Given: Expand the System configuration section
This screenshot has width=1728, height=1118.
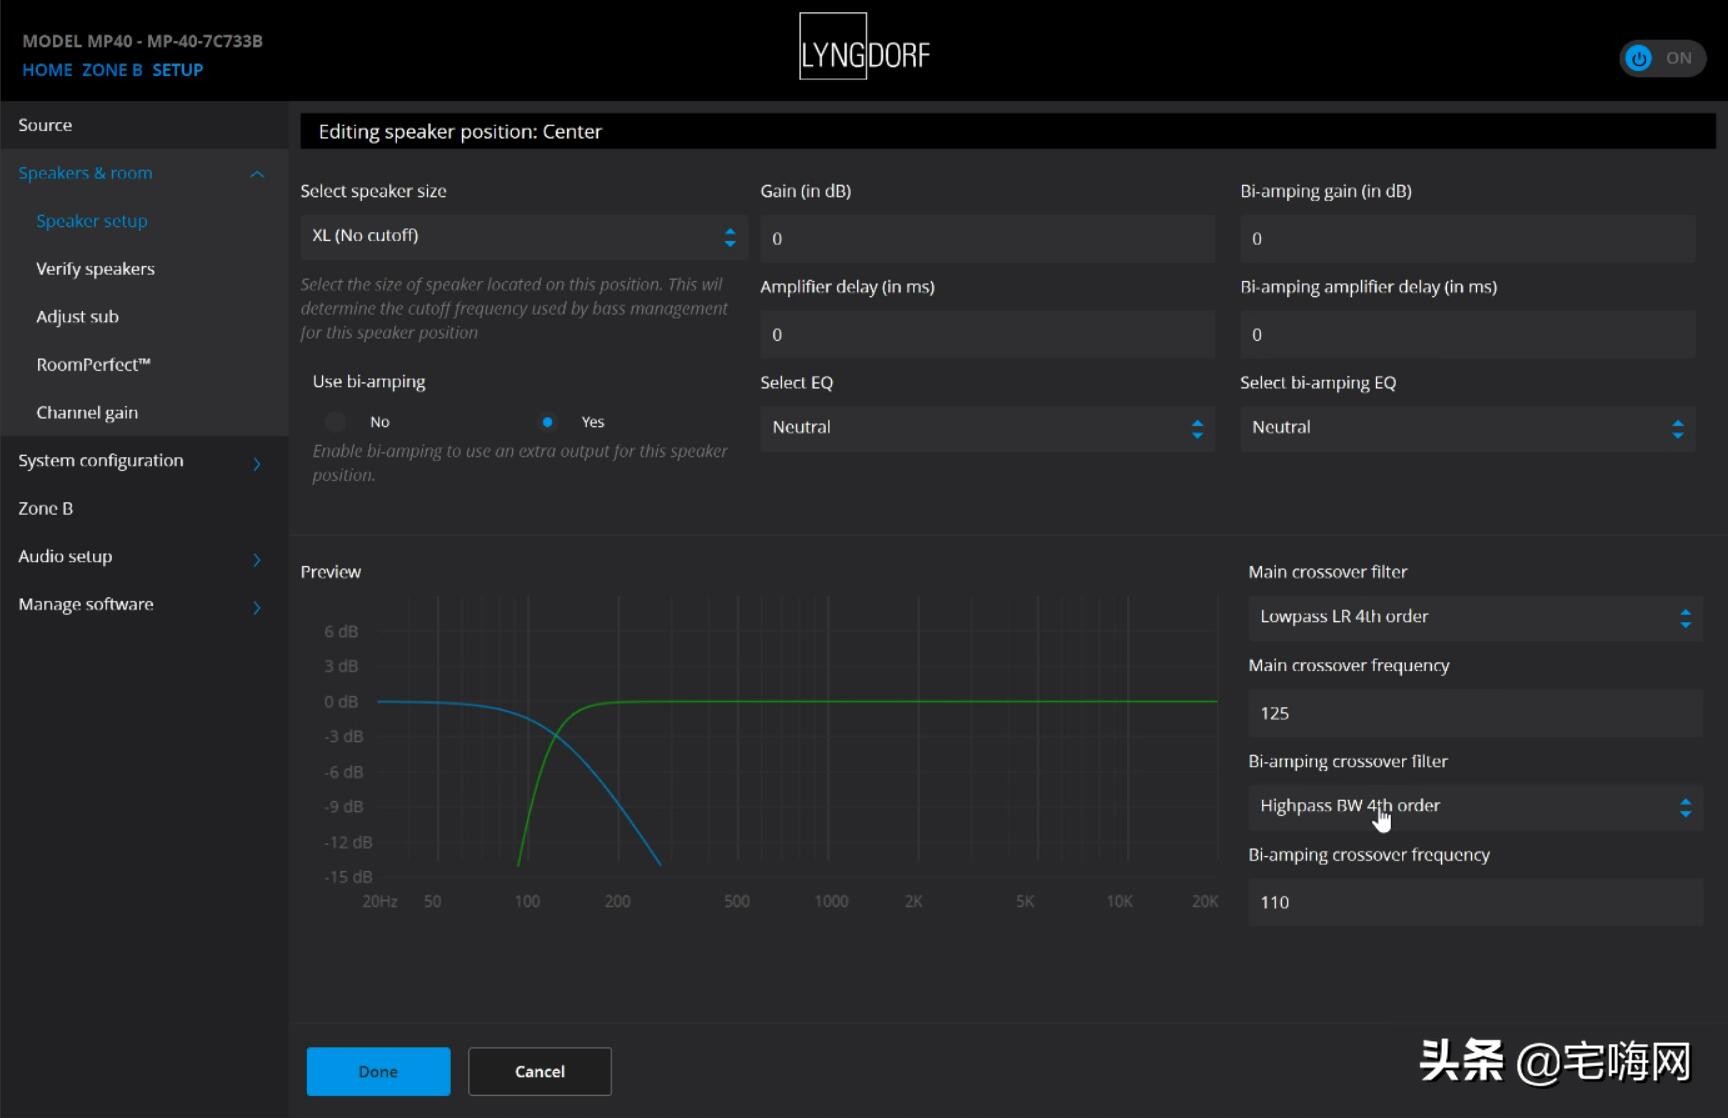Looking at the screenshot, I should tap(257, 463).
